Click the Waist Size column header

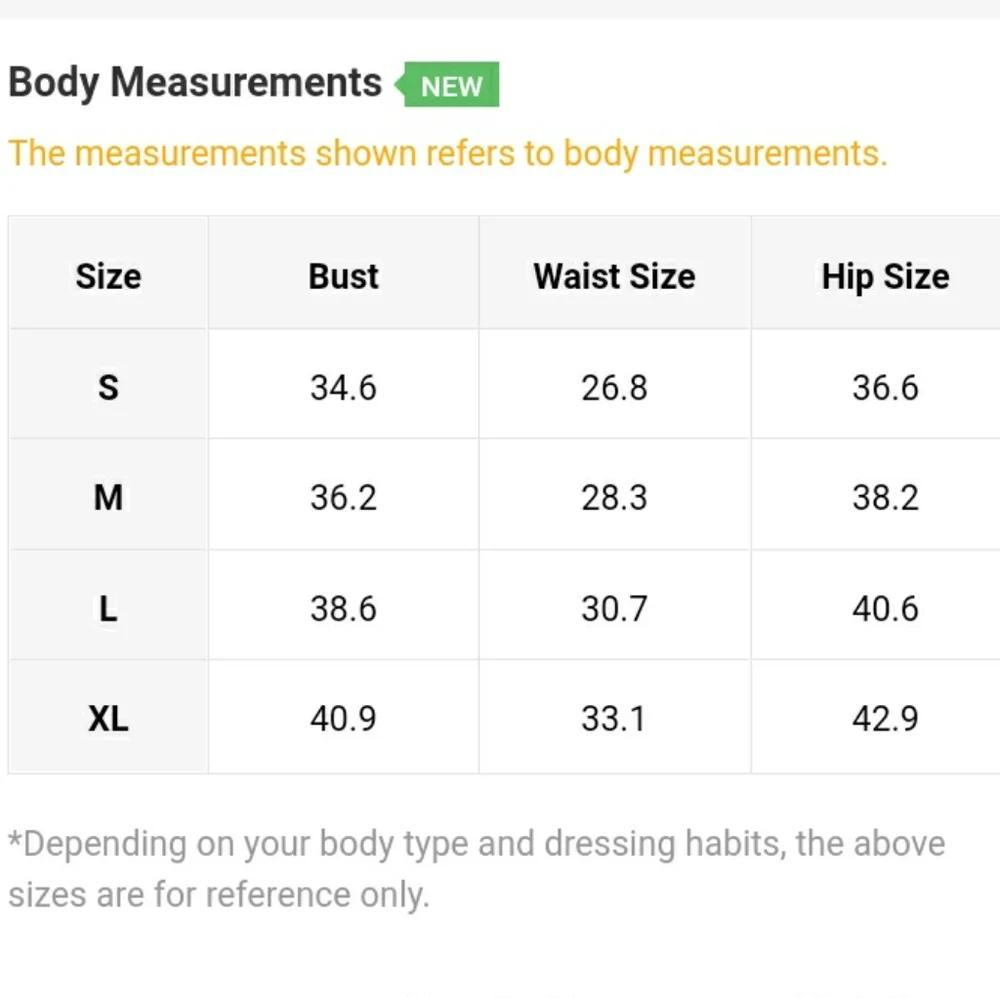click(614, 276)
